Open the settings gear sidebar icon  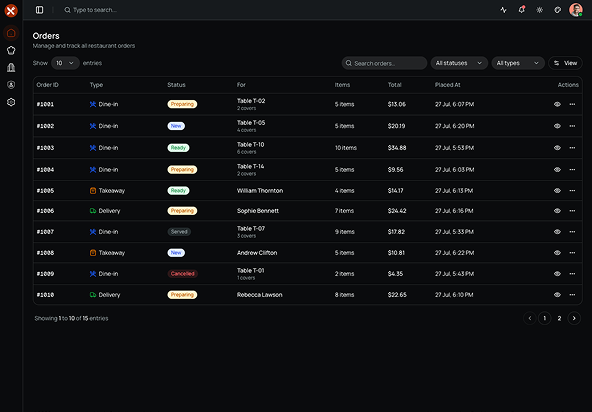[x=11, y=102]
